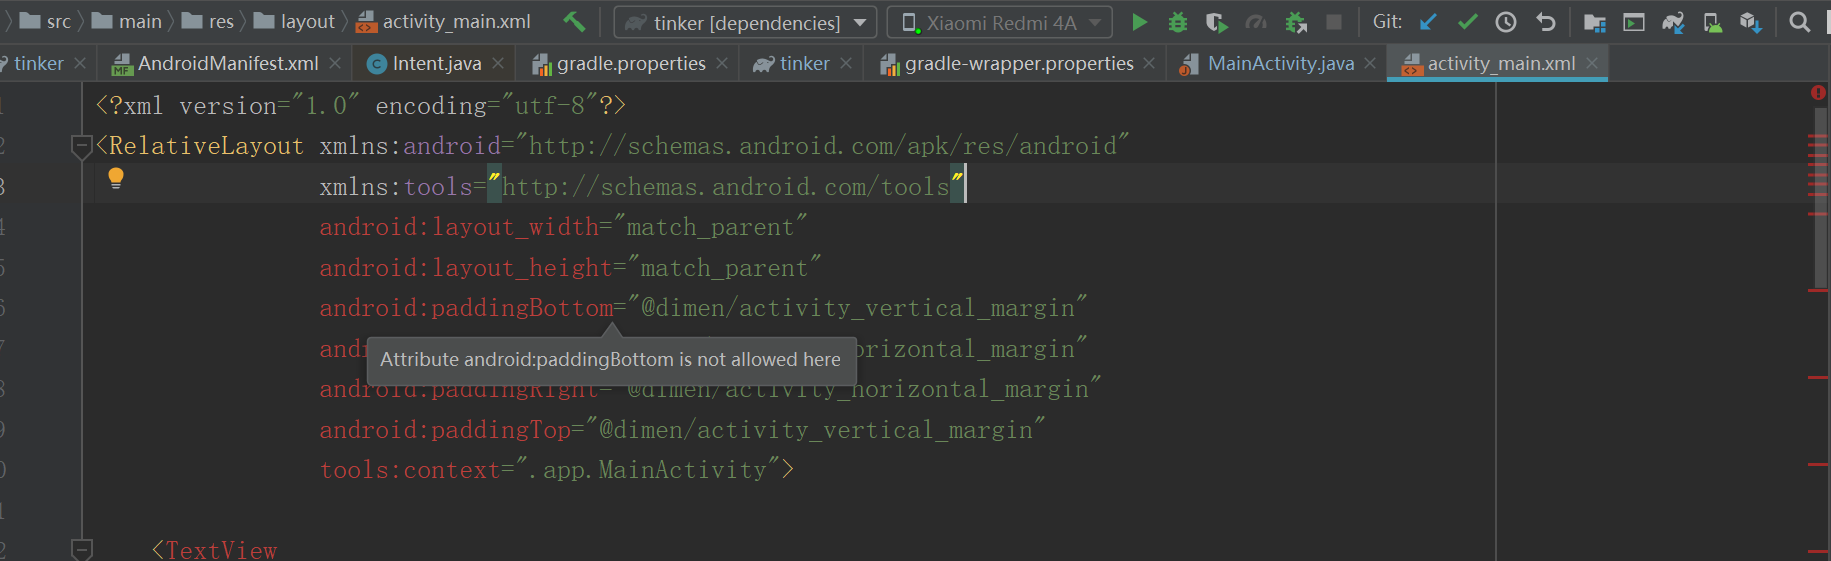
Task: Revert changes with the undo arrow icon
Action: pyautogui.click(x=1546, y=22)
